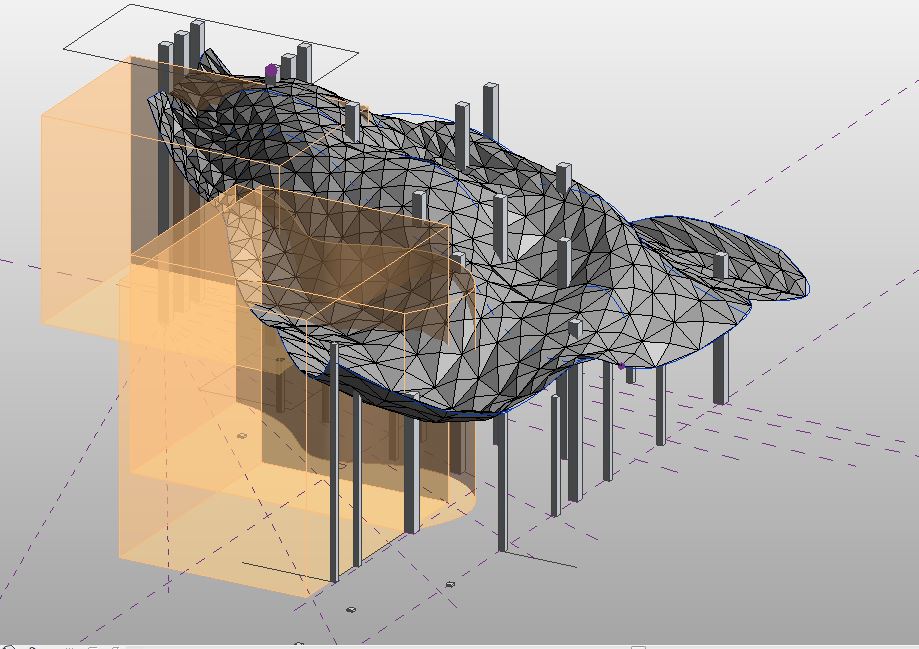Select the thin black rectangle outline above the columns

(211, 43)
